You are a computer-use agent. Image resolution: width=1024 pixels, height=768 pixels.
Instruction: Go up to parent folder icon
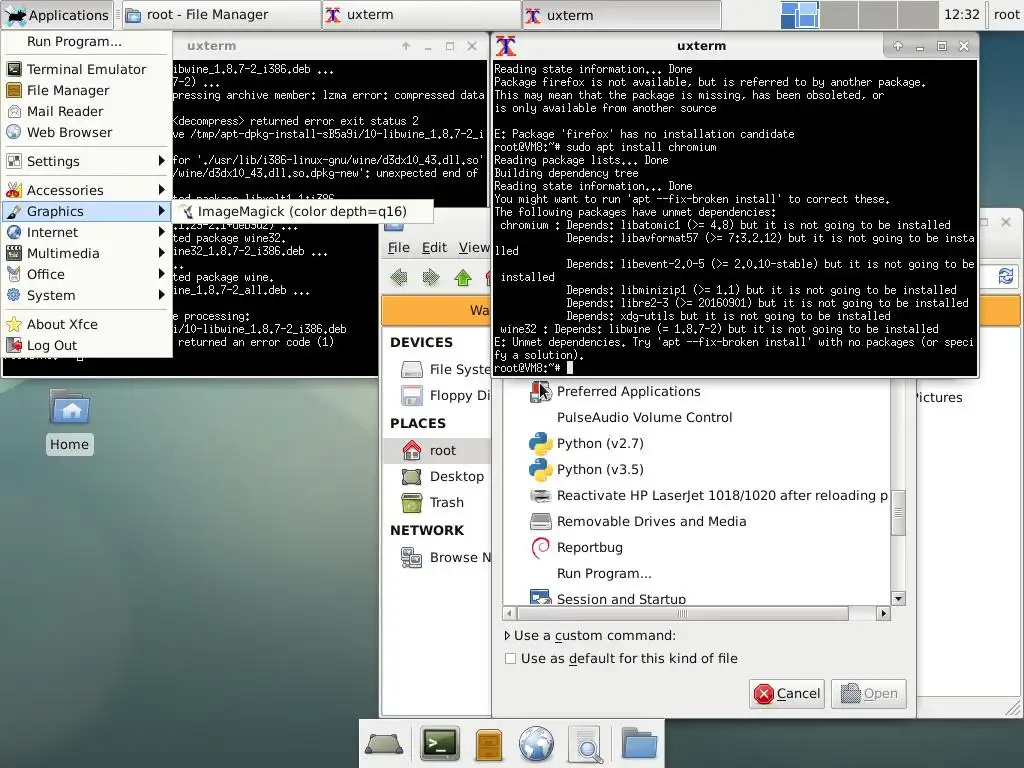(x=463, y=278)
